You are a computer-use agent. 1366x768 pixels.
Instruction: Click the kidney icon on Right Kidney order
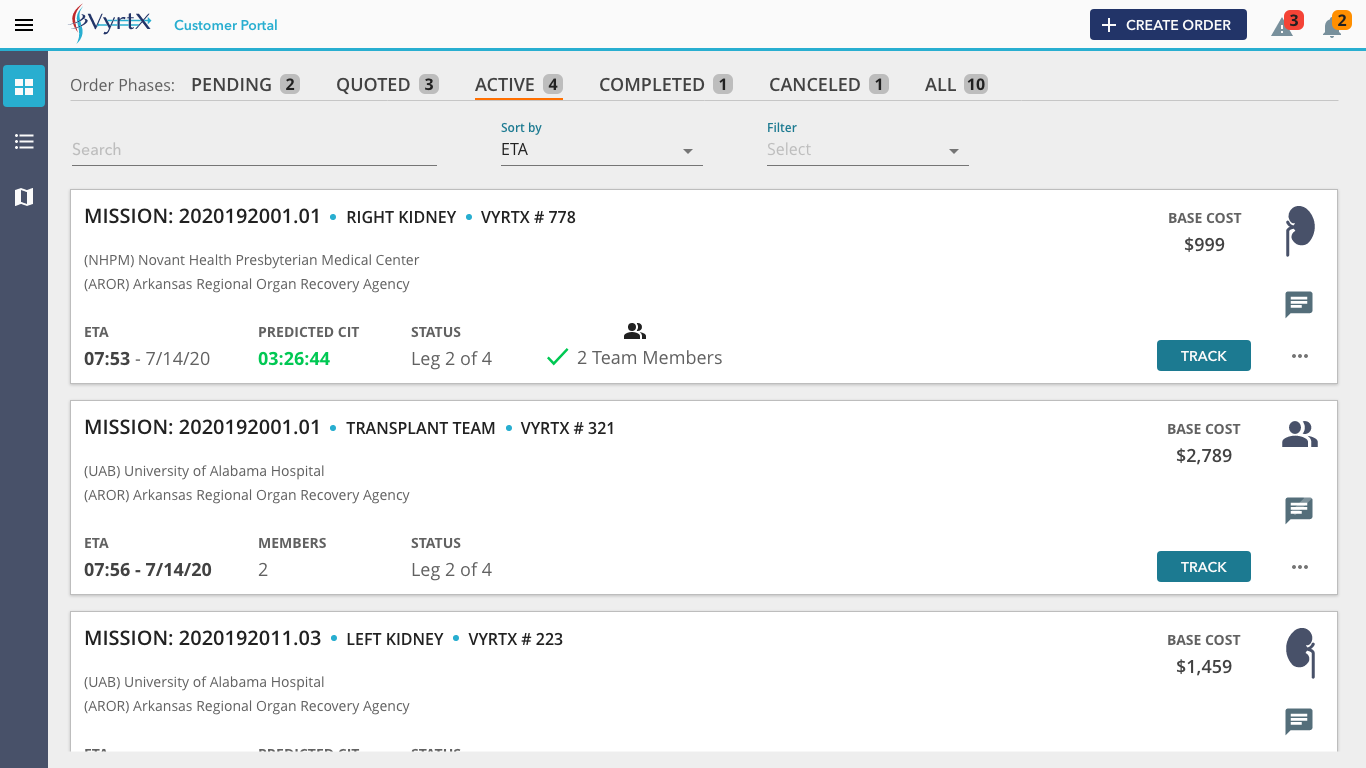click(x=1299, y=231)
